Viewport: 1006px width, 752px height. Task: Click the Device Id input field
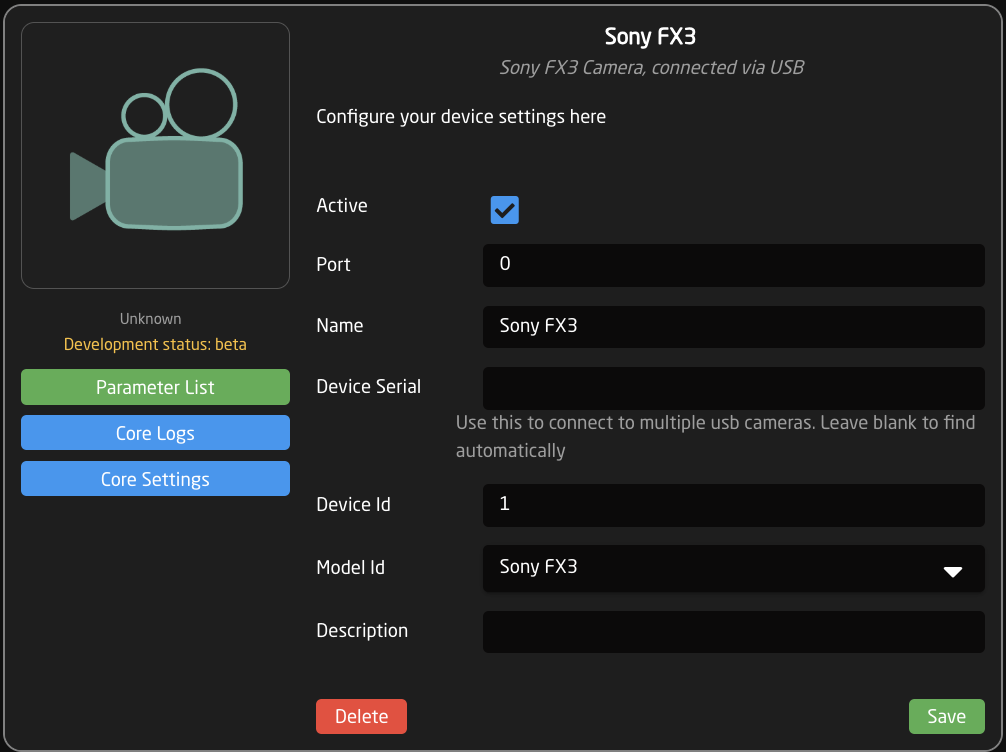pos(733,505)
